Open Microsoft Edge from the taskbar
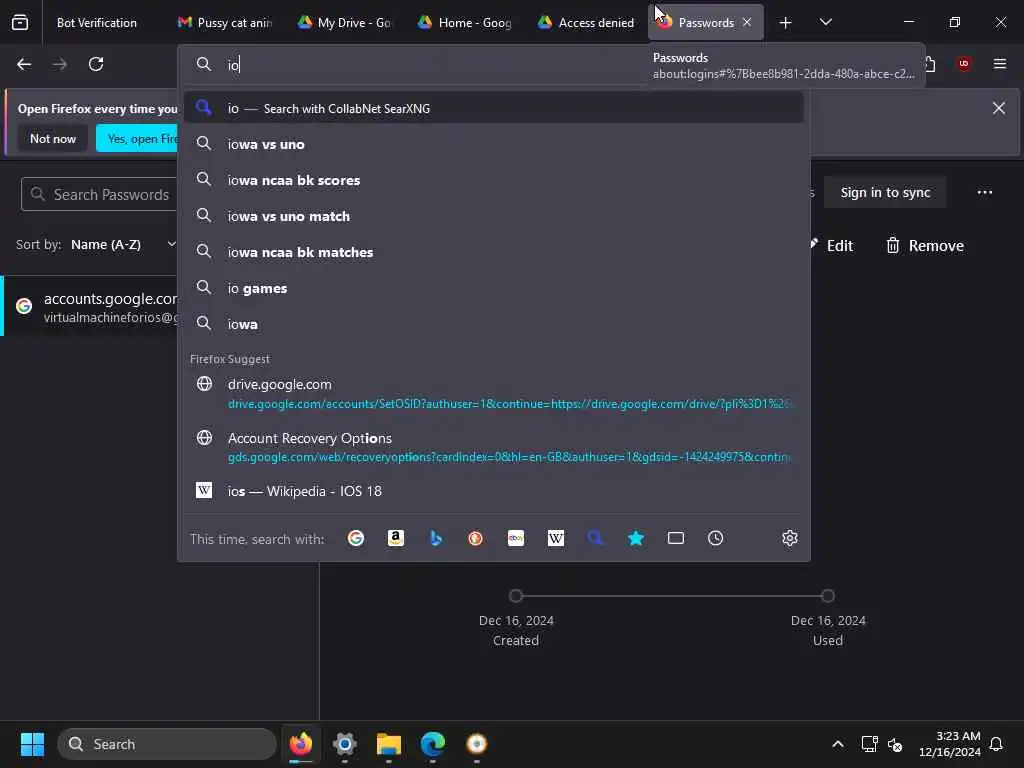 pyautogui.click(x=432, y=744)
